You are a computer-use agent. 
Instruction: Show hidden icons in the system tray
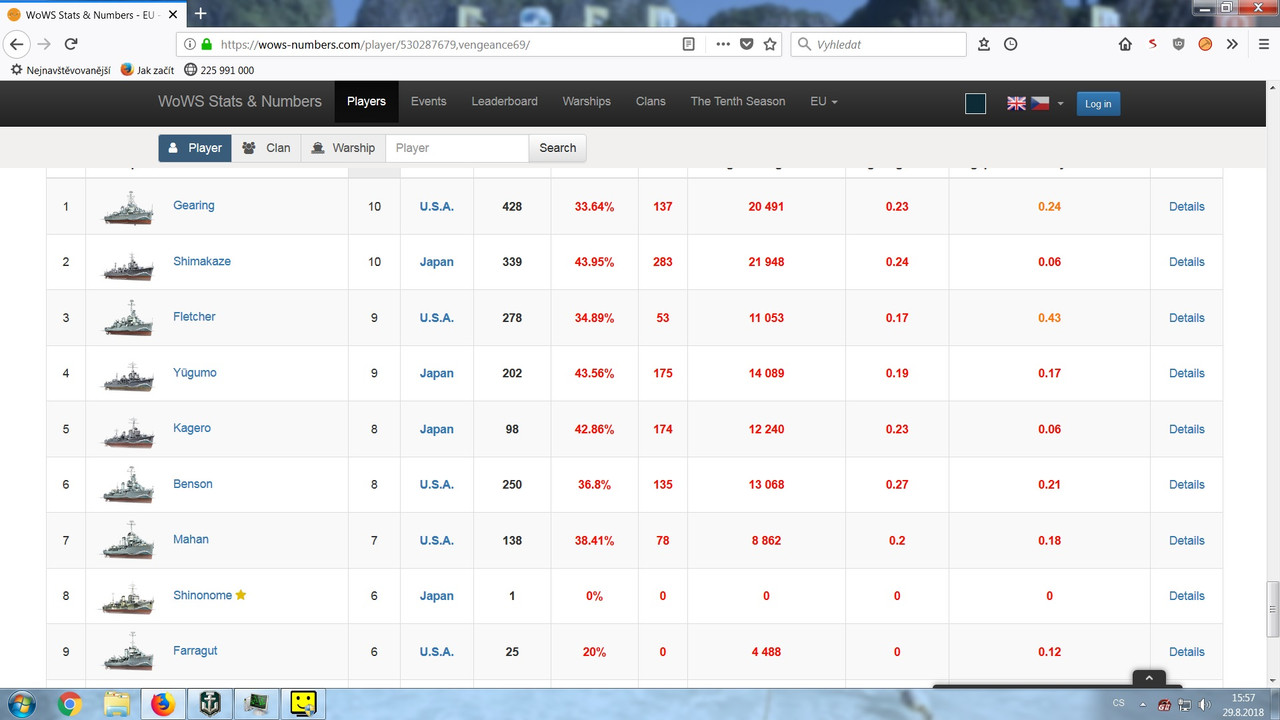click(x=1145, y=704)
